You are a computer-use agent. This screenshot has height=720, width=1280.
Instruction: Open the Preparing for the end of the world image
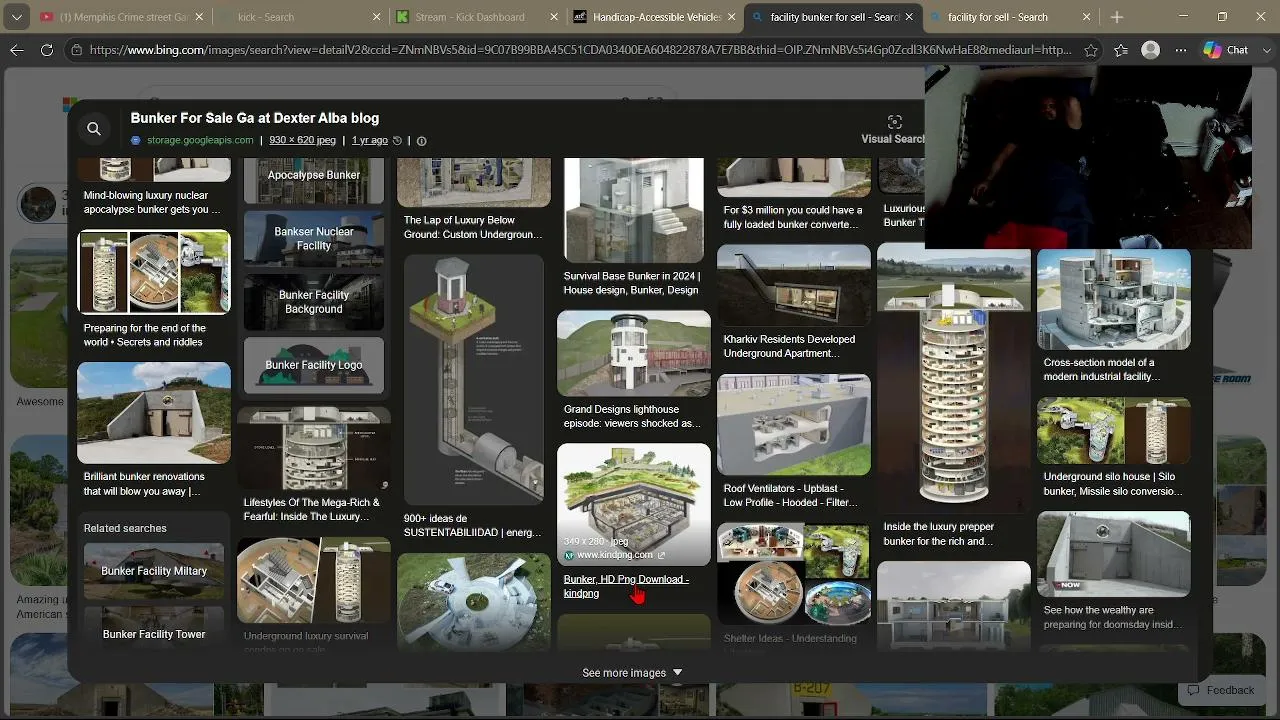pyautogui.click(x=154, y=272)
